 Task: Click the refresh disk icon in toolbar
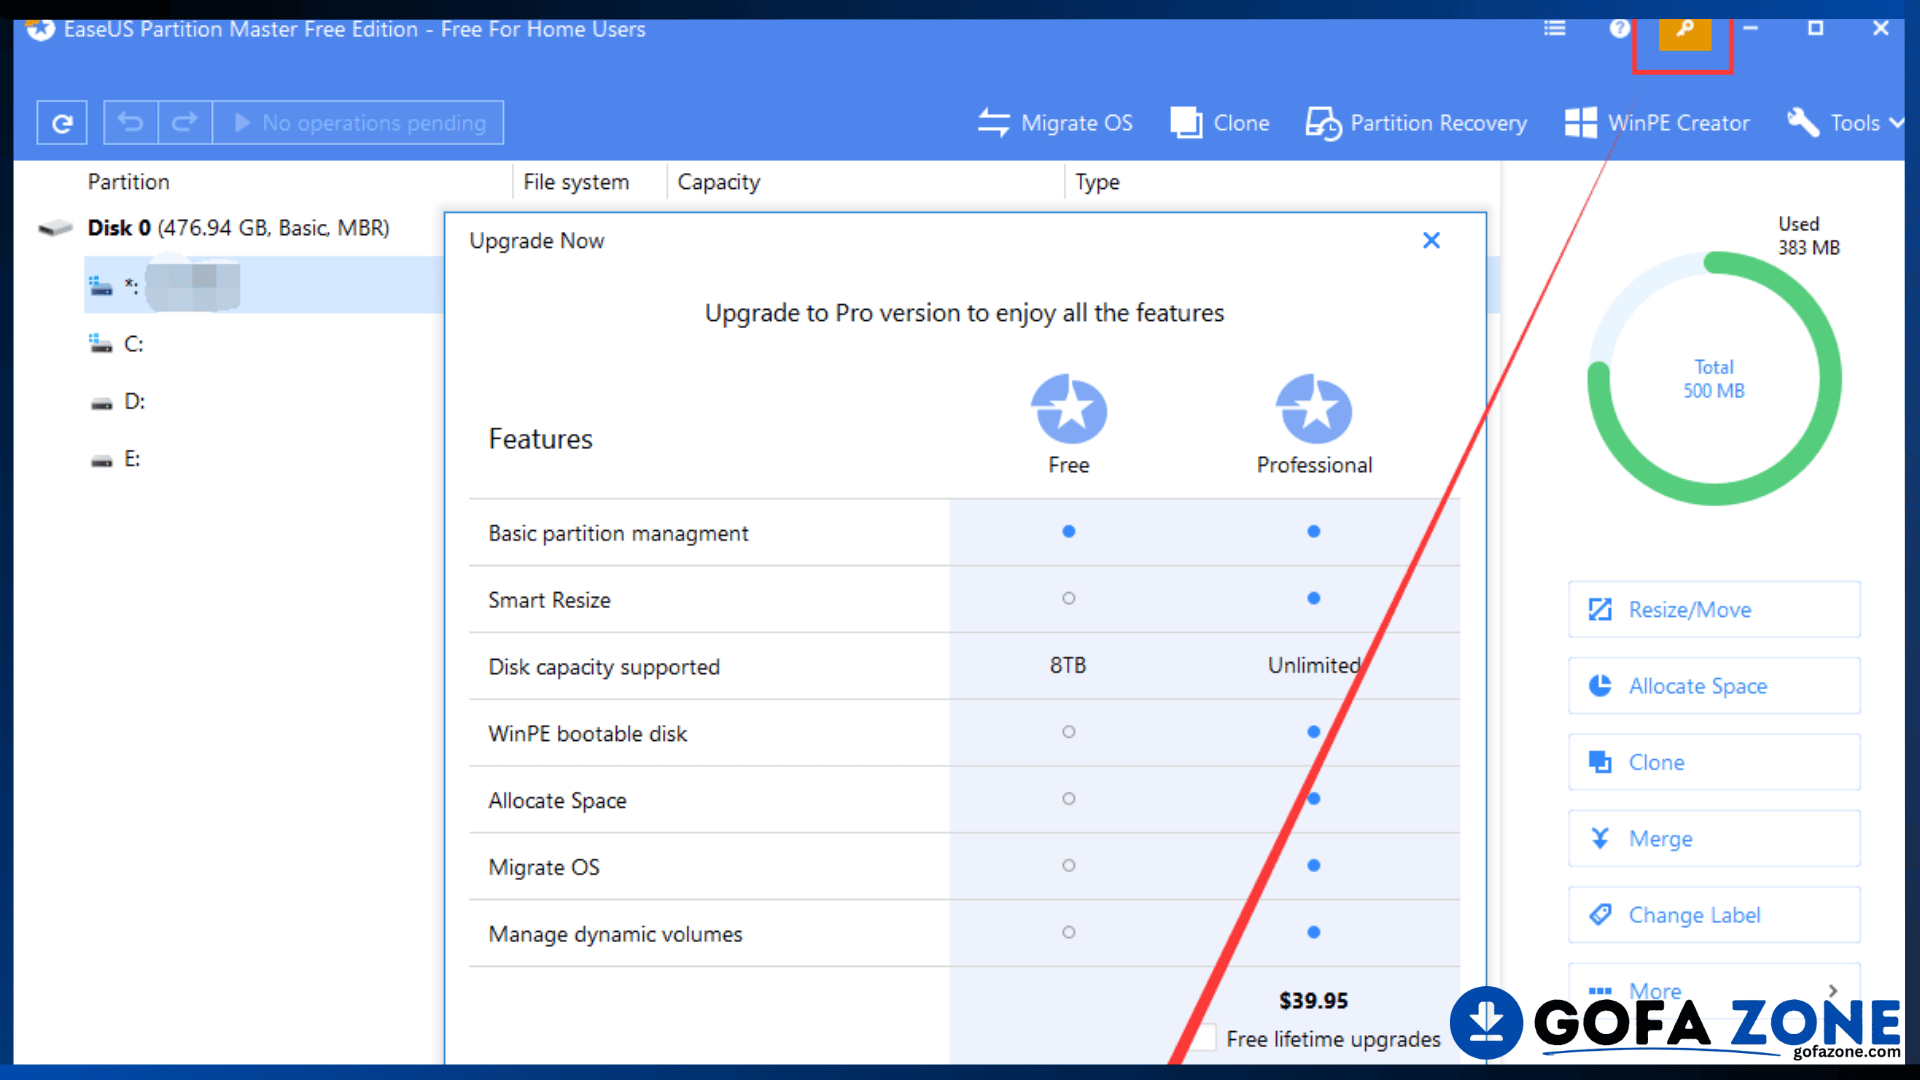pyautogui.click(x=62, y=123)
